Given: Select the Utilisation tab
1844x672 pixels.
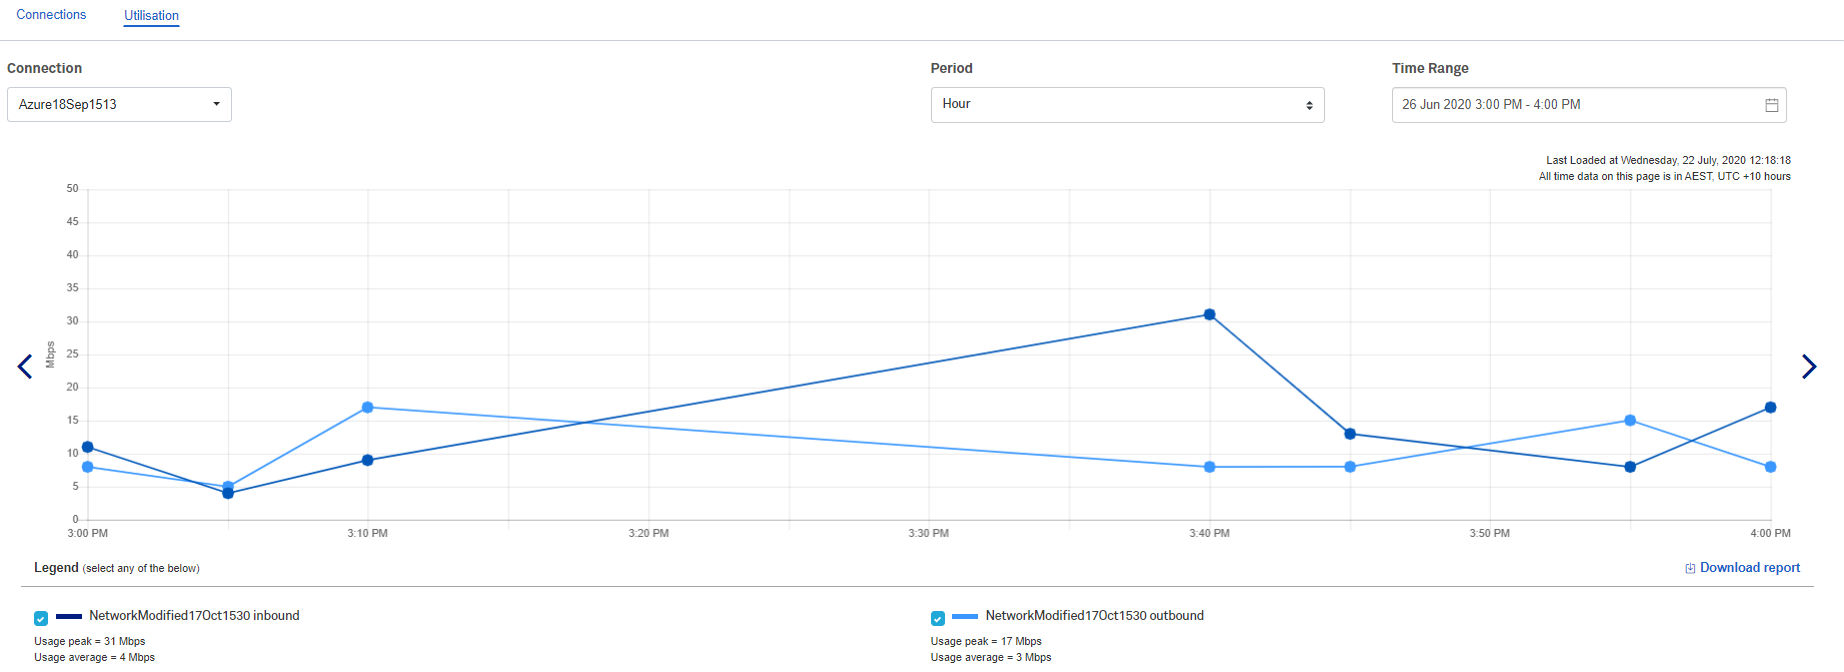Looking at the screenshot, I should 151,16.
